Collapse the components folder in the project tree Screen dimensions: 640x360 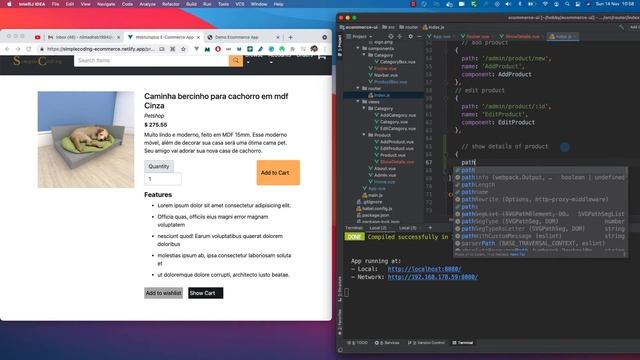click(x=358, y=48)
